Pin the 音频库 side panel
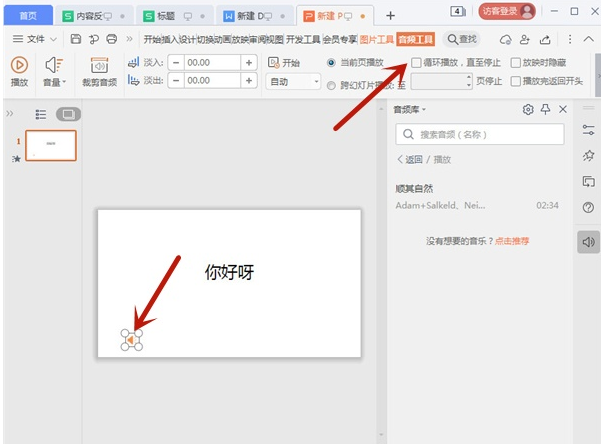 (x=545, y=109)
